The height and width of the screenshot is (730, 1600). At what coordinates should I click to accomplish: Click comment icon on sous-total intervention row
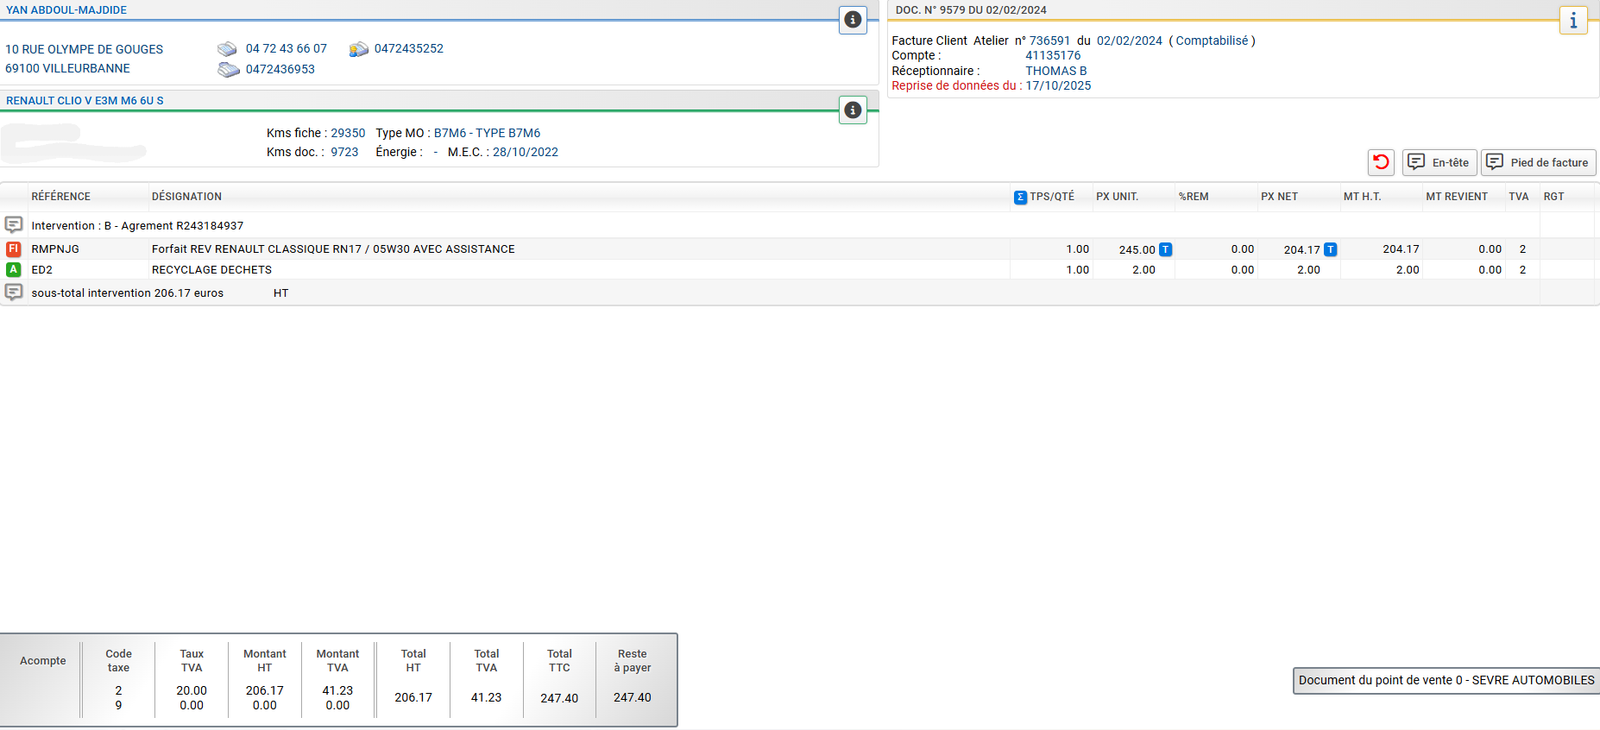[14, 292]
